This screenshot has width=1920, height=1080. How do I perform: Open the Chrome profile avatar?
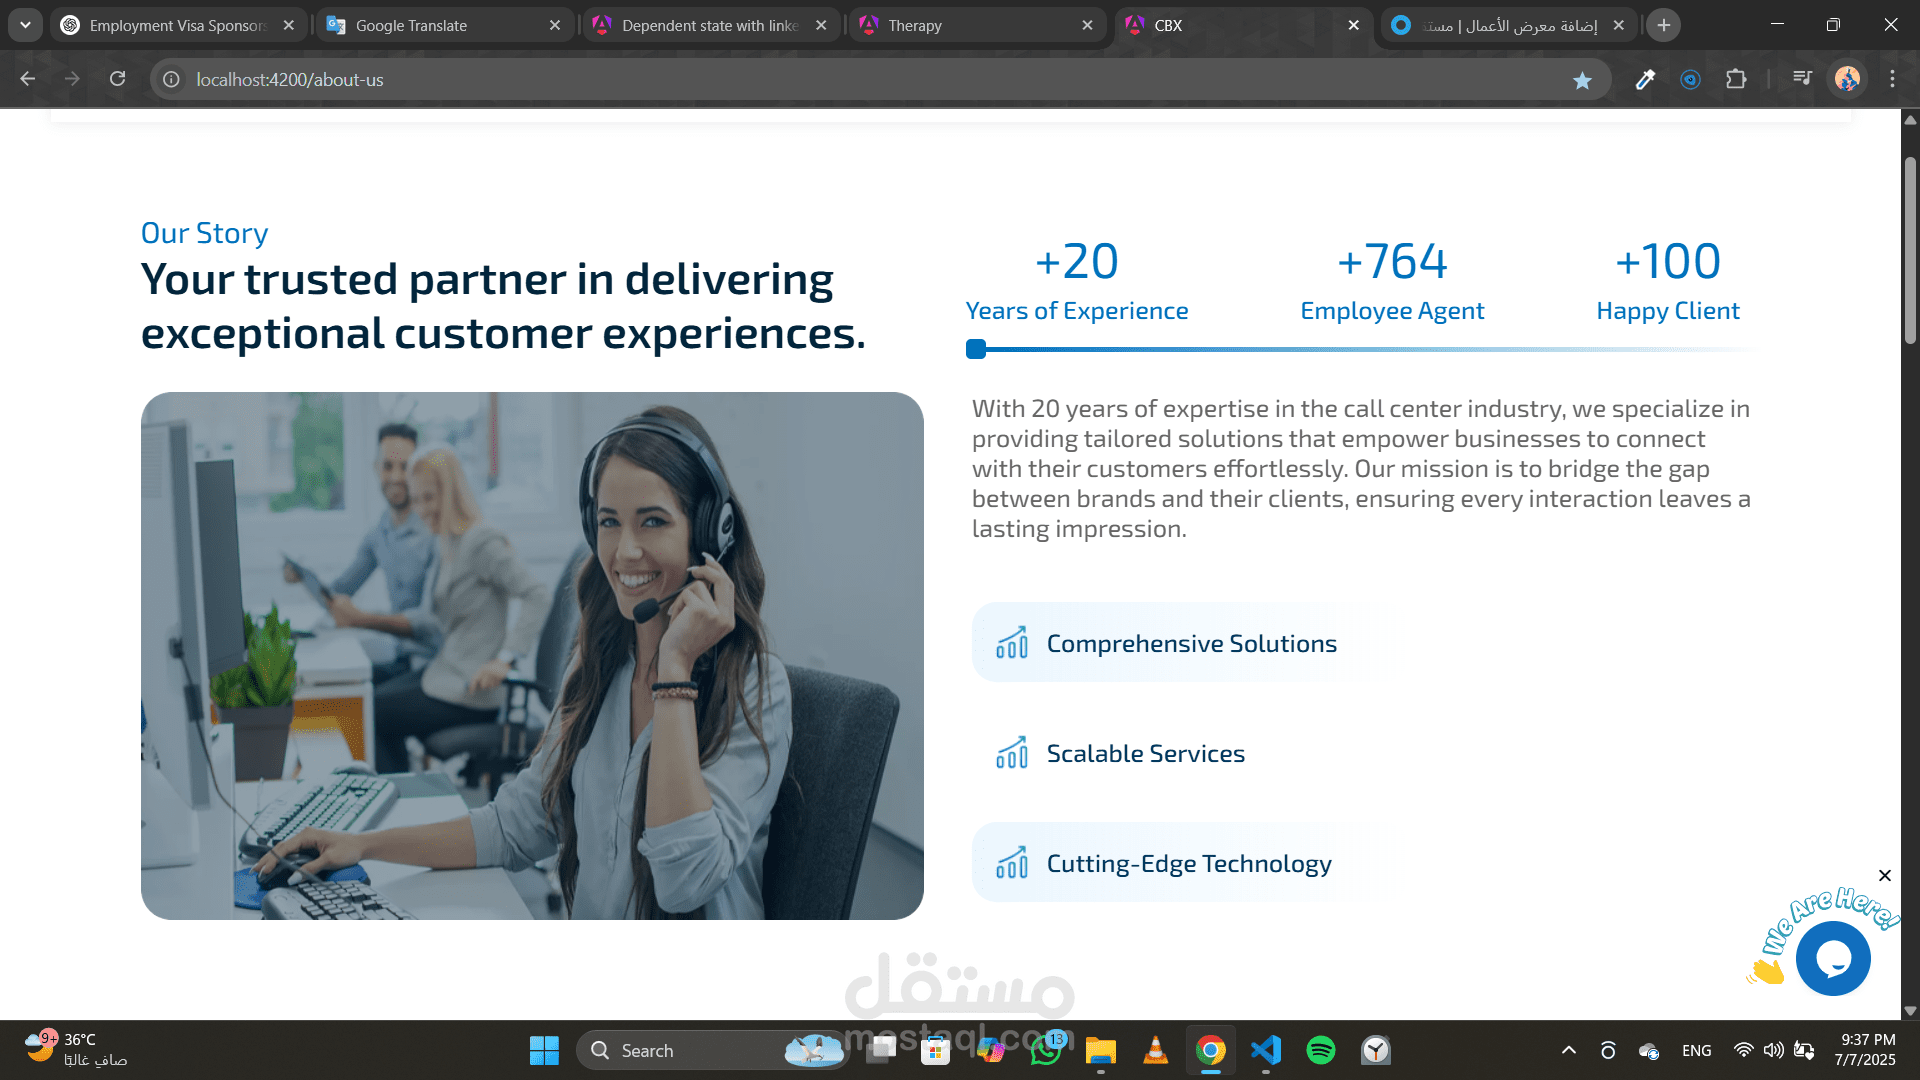pyautogui.click(x=1847, y=79)
